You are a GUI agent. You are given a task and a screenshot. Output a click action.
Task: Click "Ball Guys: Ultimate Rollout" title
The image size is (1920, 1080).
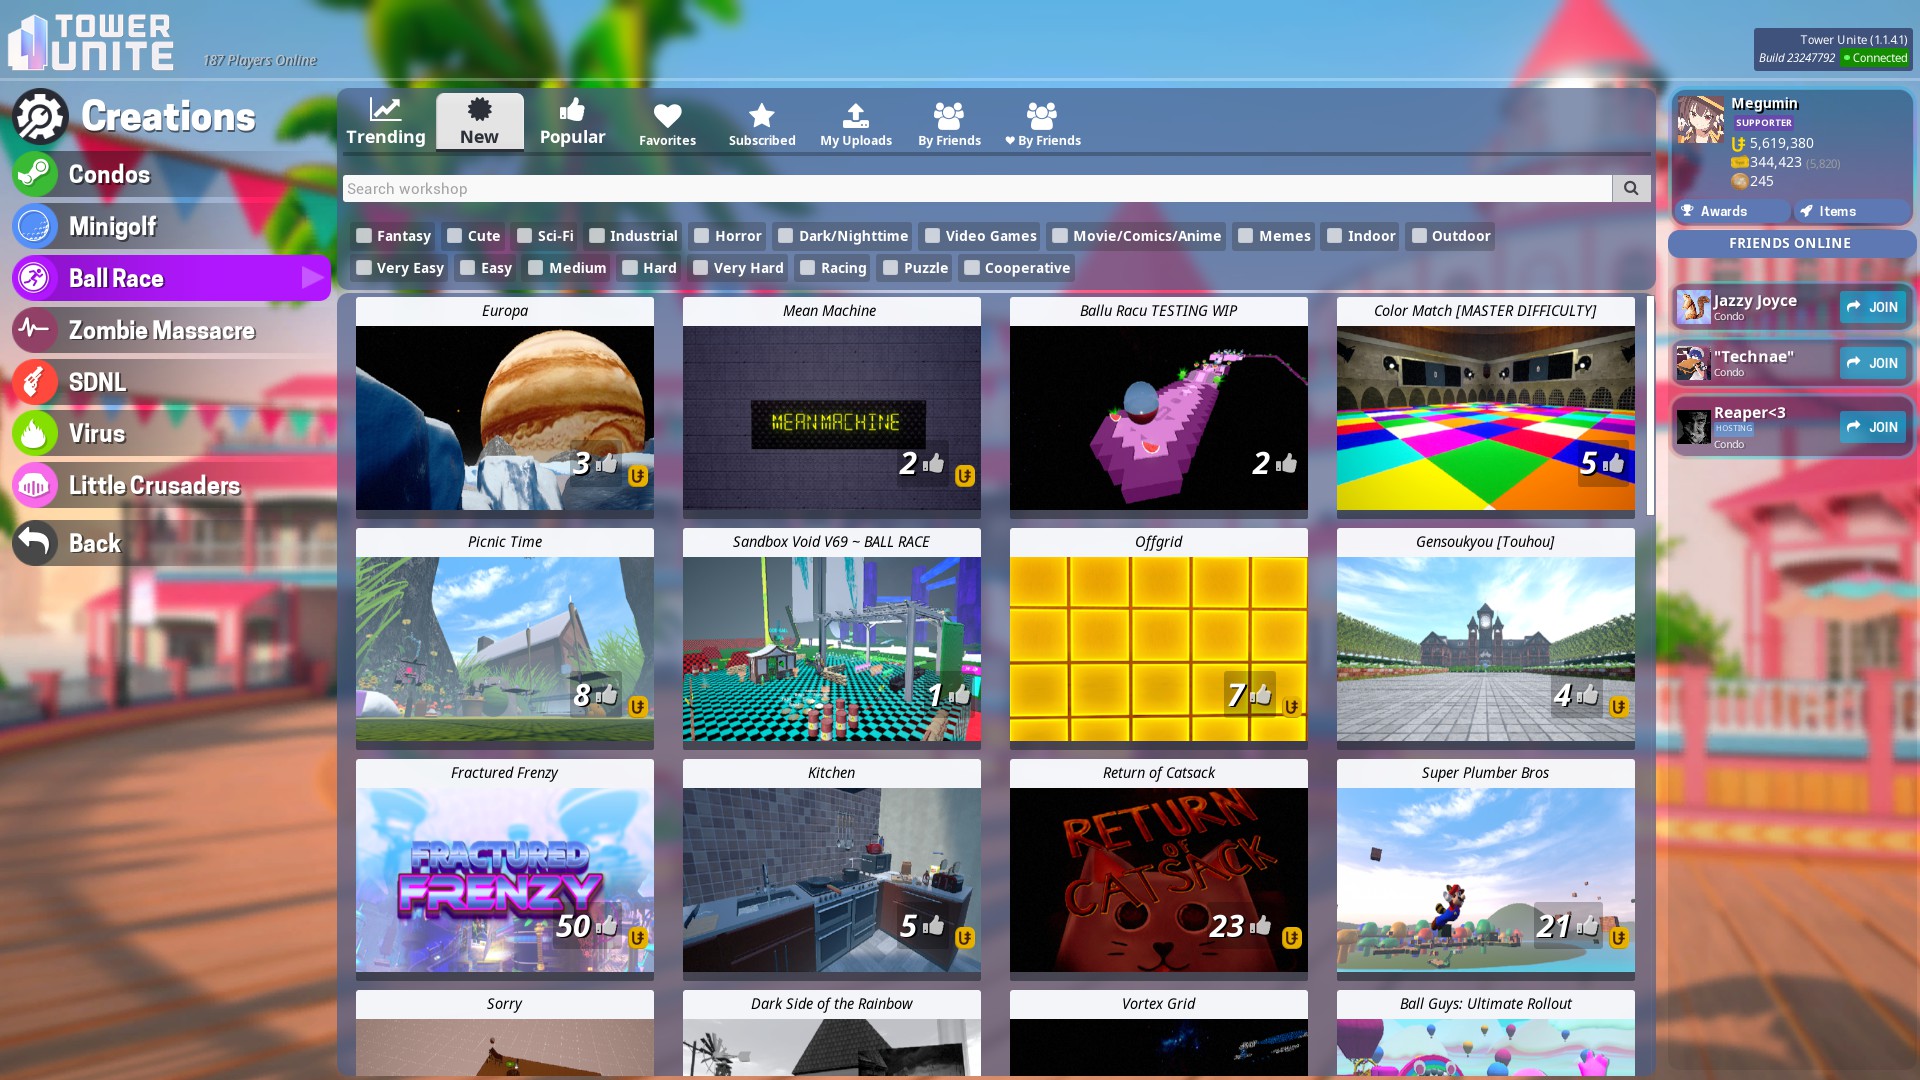pos(1486,1004)
